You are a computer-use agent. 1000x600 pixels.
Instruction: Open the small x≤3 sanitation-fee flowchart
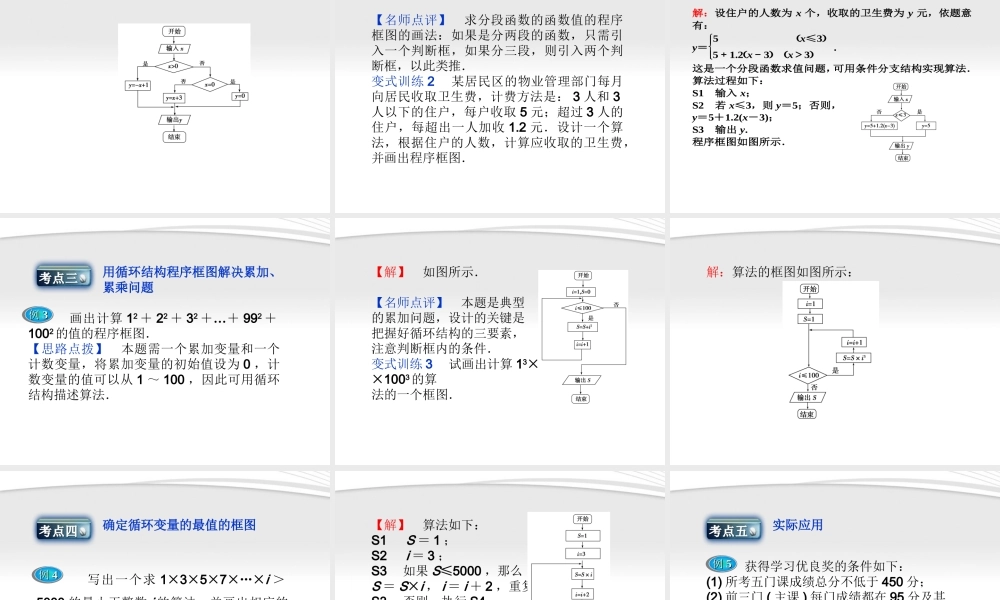(x=900, y=122)
